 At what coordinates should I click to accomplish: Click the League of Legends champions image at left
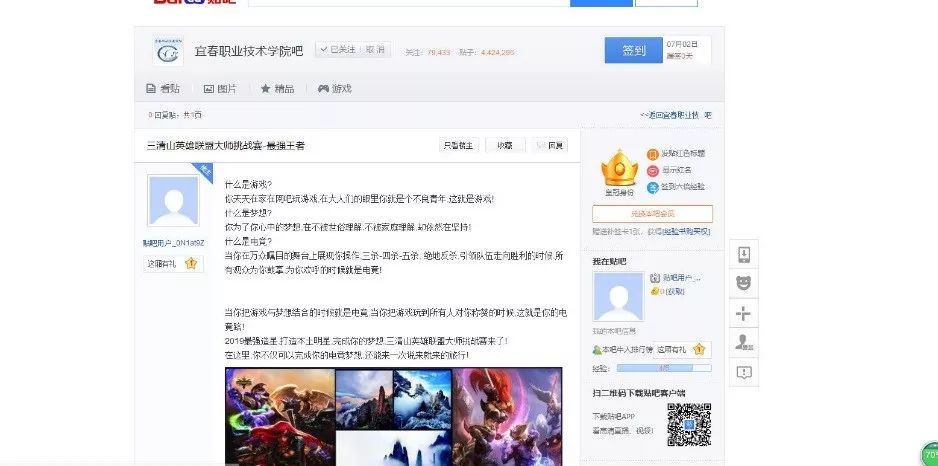tap(279, 417)
